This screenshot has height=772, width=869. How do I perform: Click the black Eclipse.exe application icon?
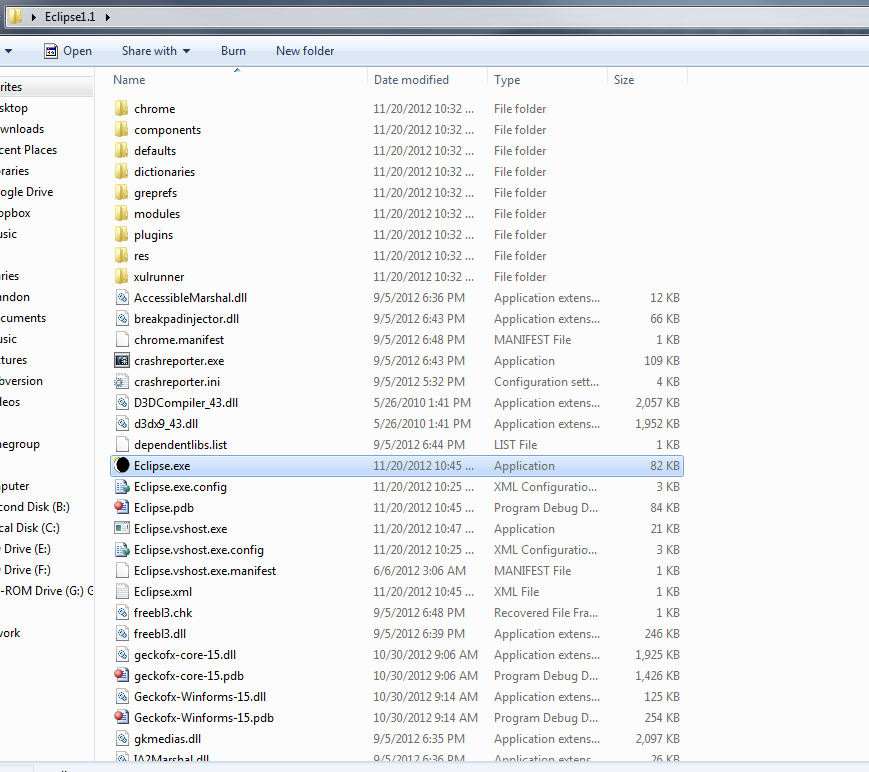coord(122,466)
